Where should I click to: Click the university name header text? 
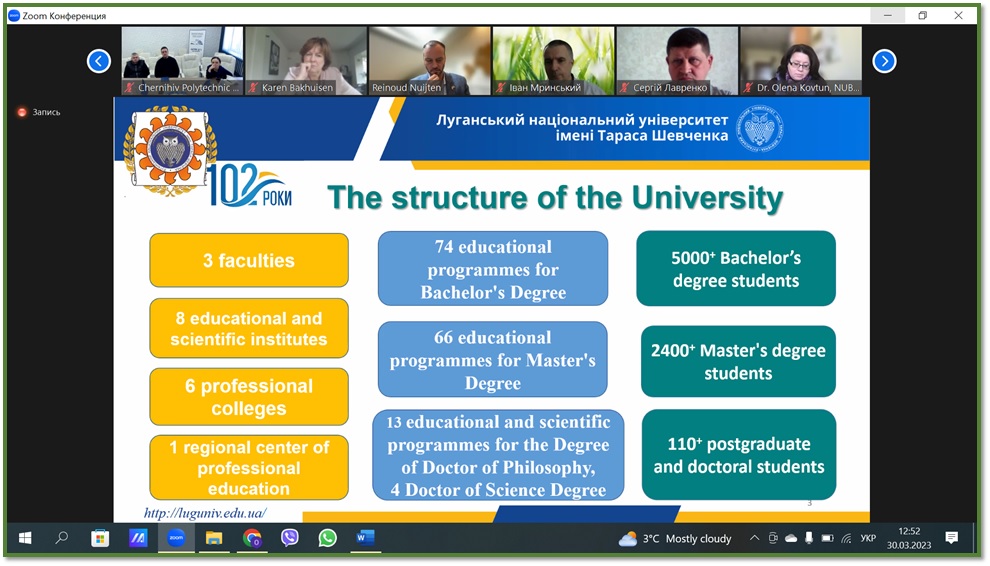click(581, 128)
